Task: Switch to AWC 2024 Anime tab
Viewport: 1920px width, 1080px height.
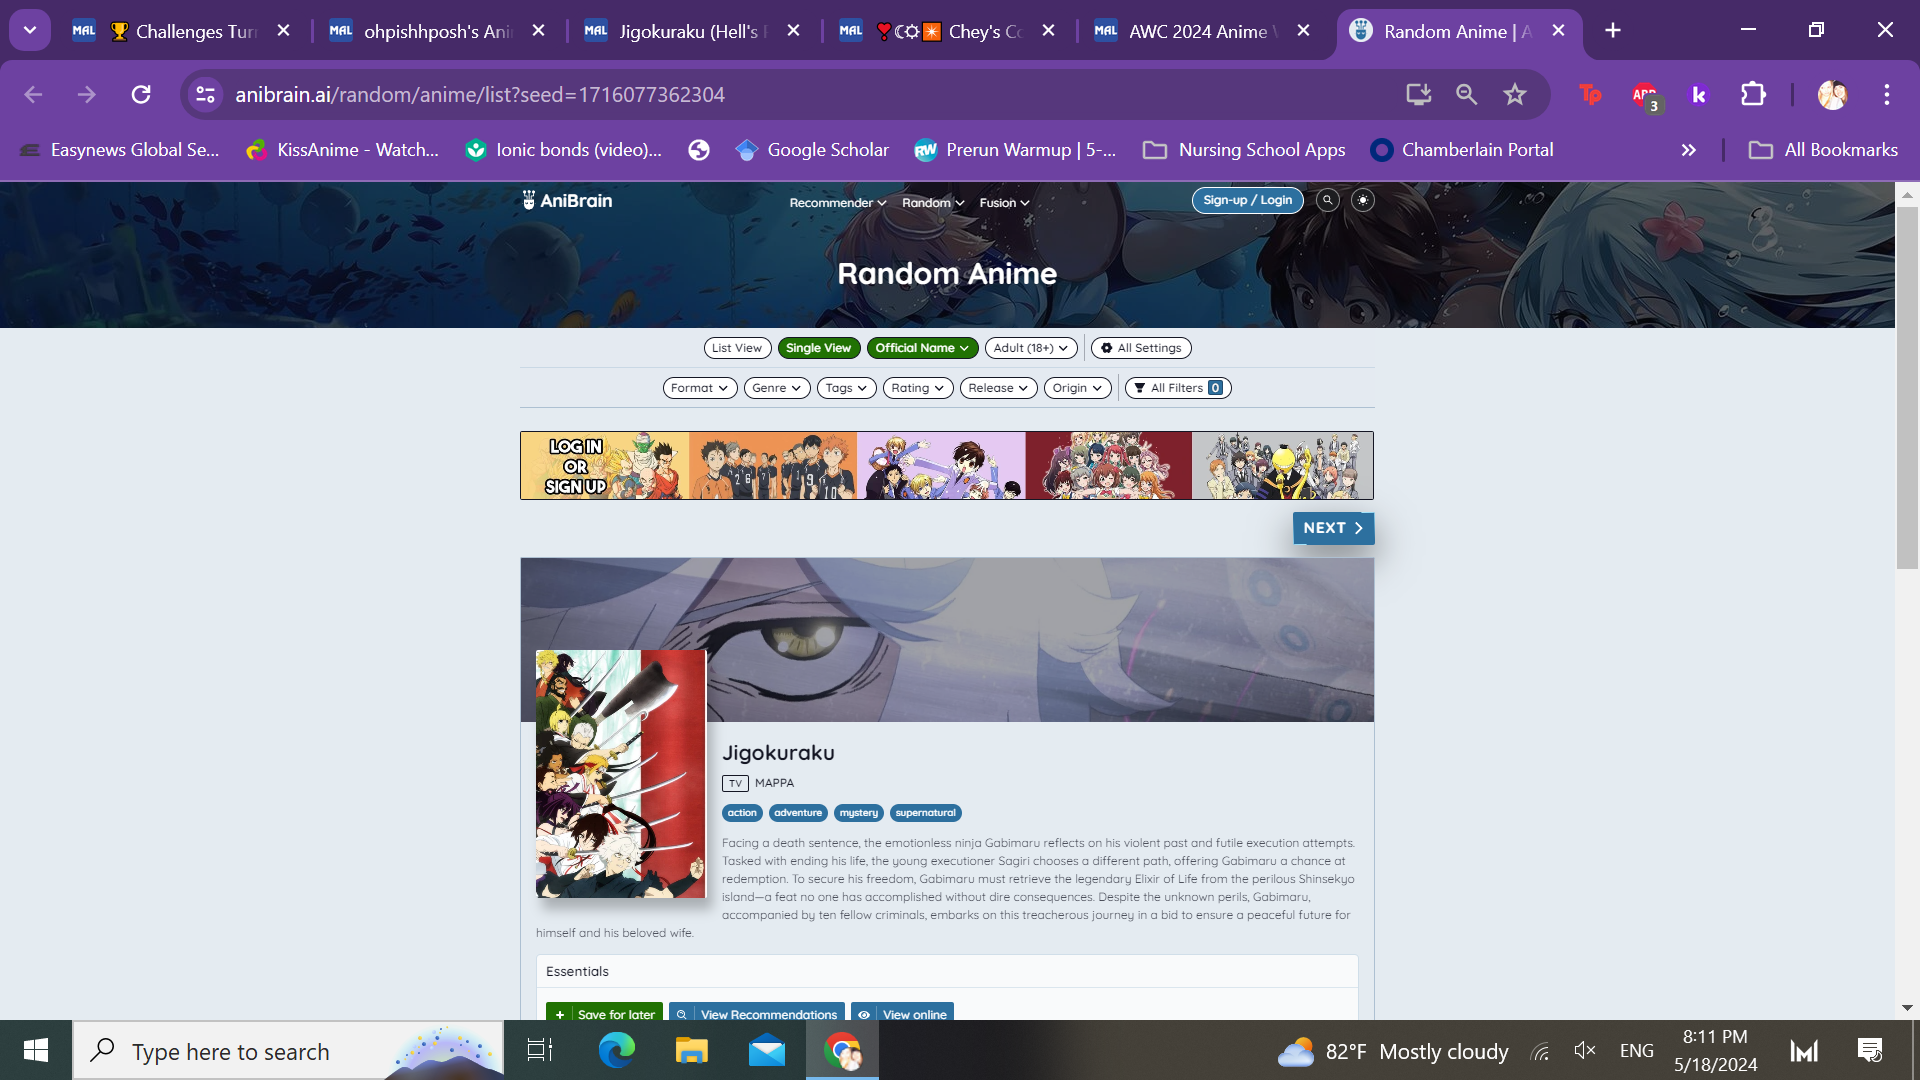Action: click(1202, 31)
